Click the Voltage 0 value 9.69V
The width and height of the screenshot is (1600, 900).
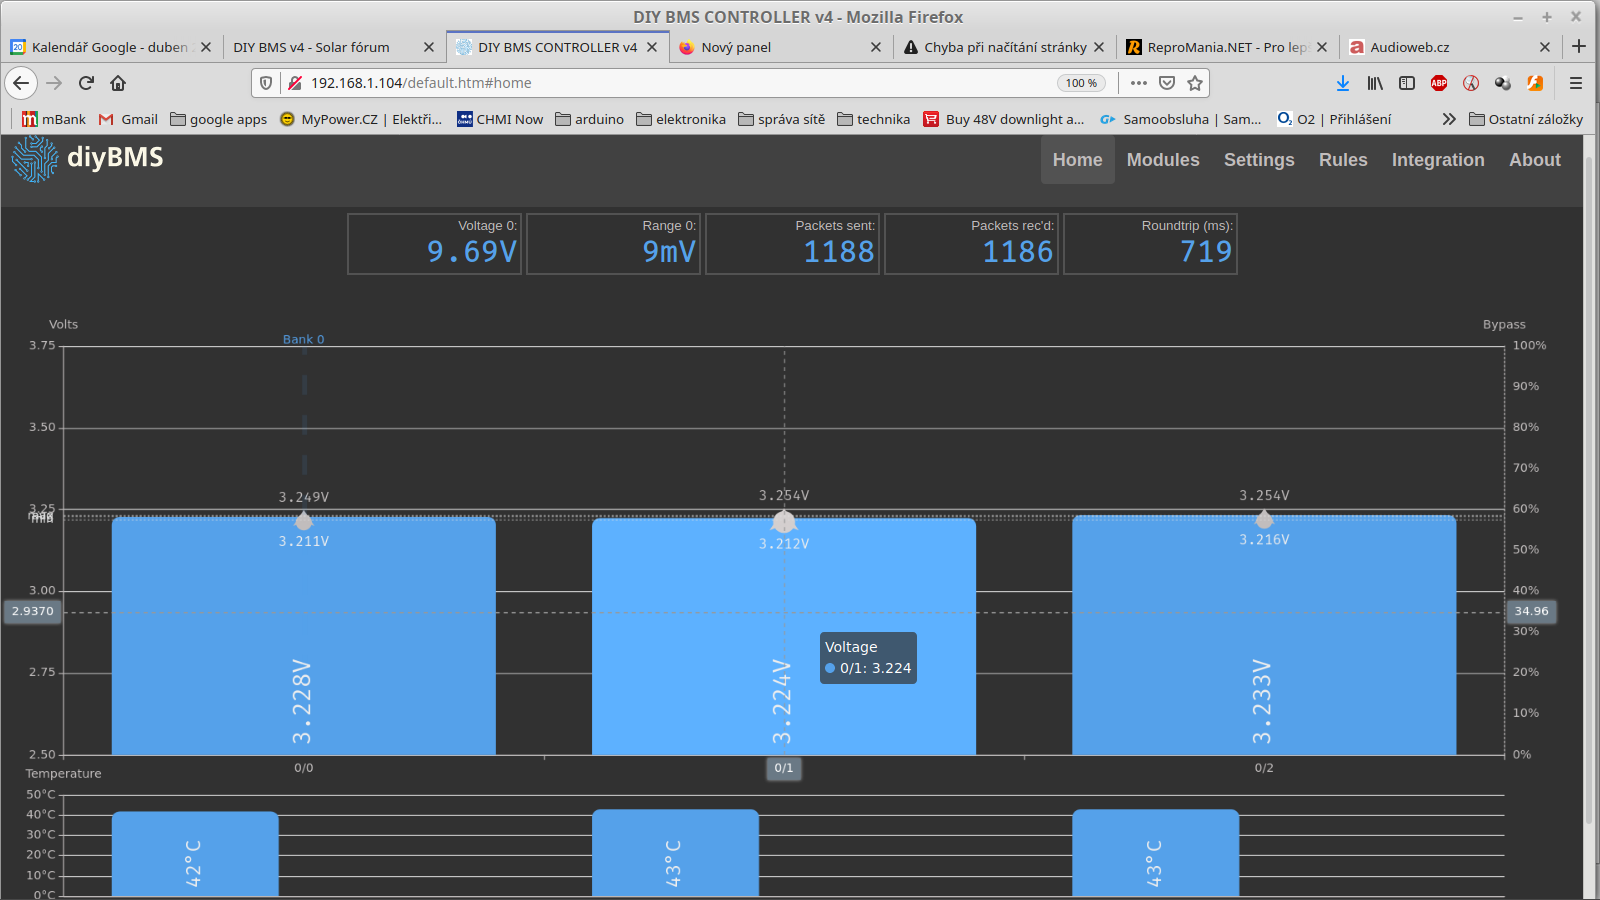coord(472,252)
